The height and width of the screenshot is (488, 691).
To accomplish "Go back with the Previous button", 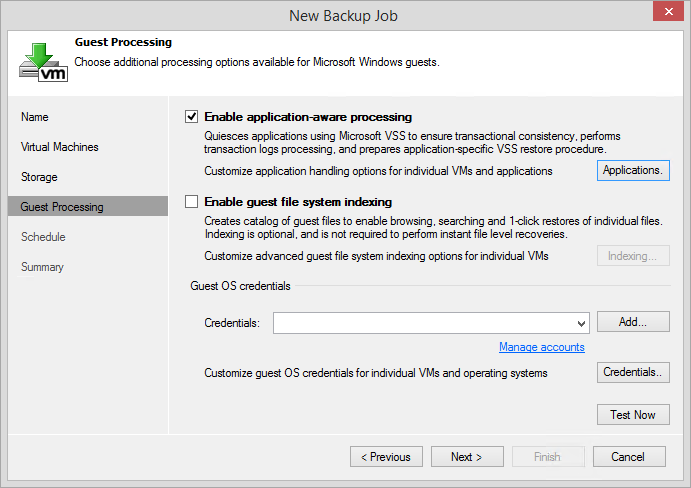I will click(x=386, y=456).
